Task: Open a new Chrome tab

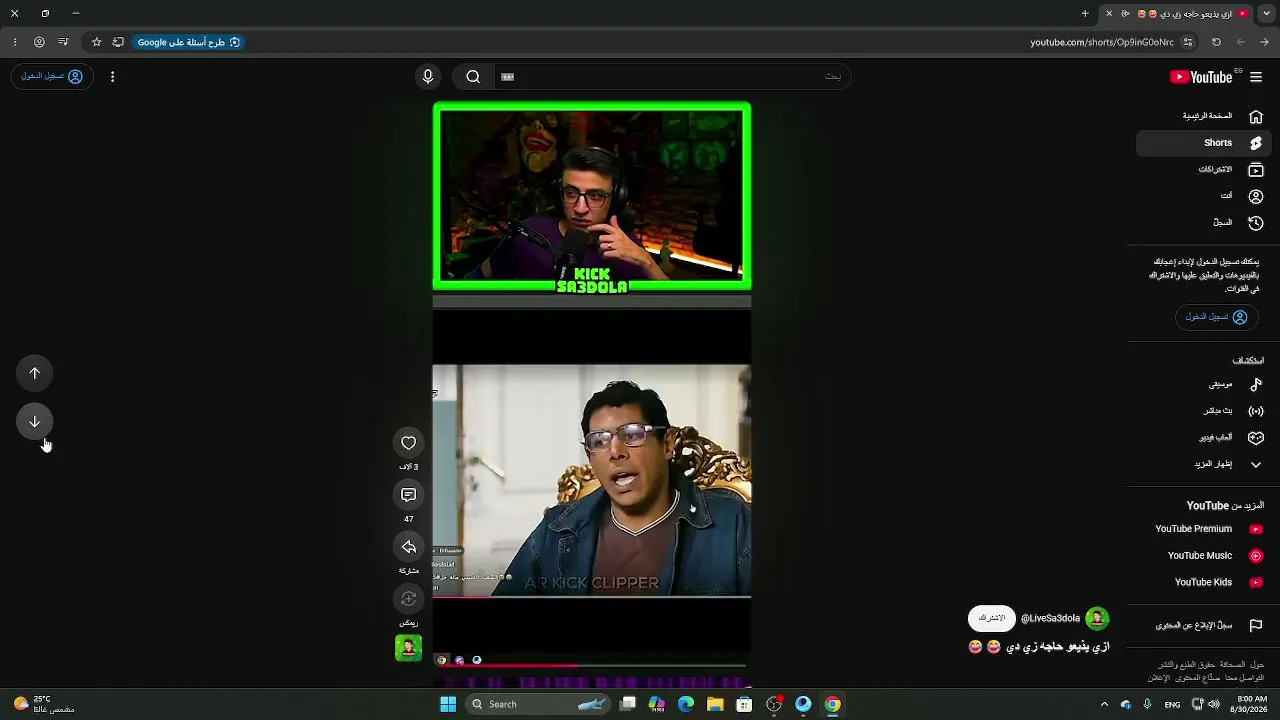Action: pyautogui.click(x=1085, y=14)
